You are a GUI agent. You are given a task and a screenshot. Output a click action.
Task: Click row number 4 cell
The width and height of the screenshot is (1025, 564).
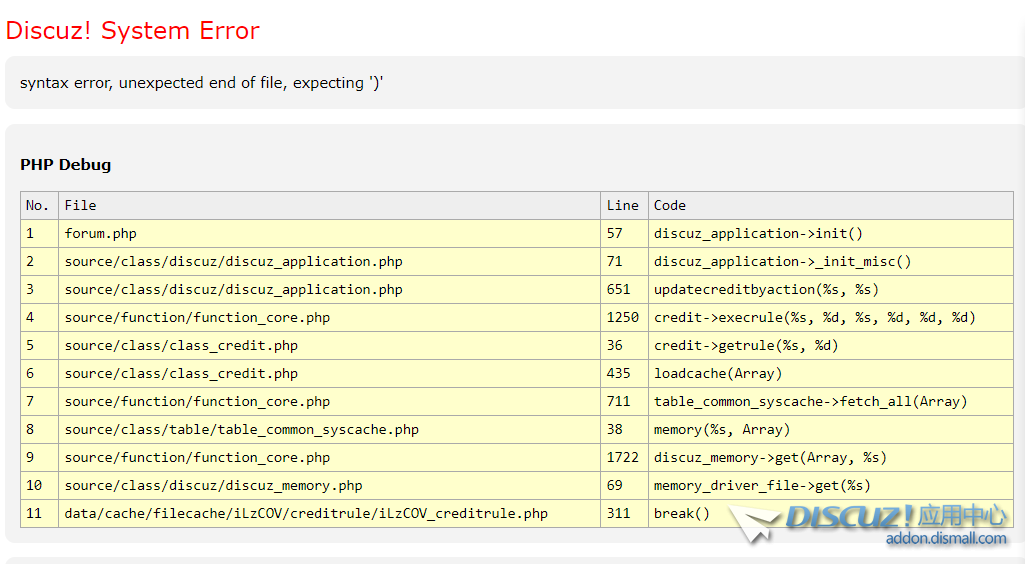pyautogui.click(x=39, y=318)
